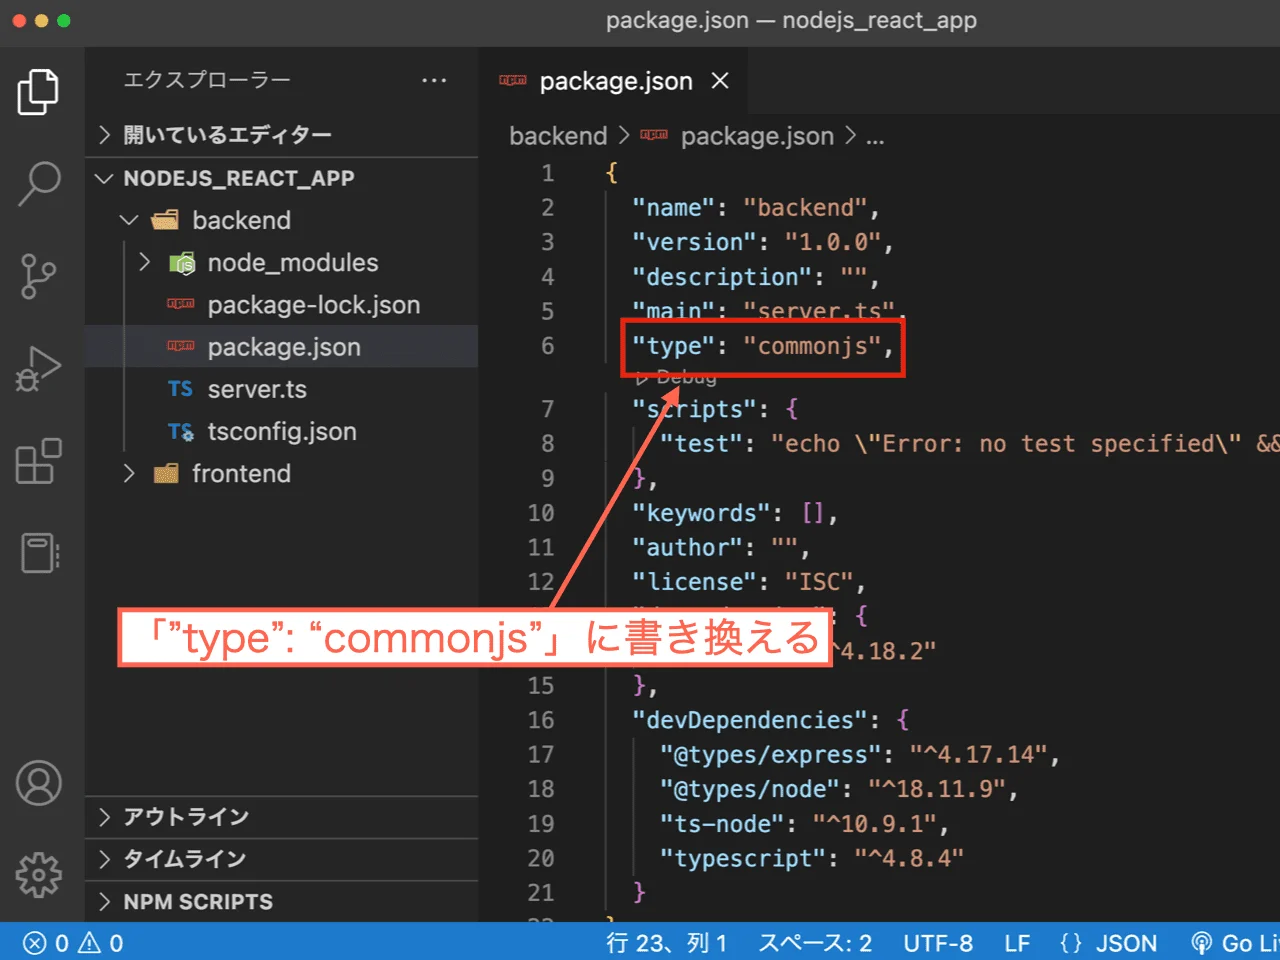The height and width of the screenshot is (960, 1280).
Task: Open the Search view in the Activity Bar
Action: point(39,182)
